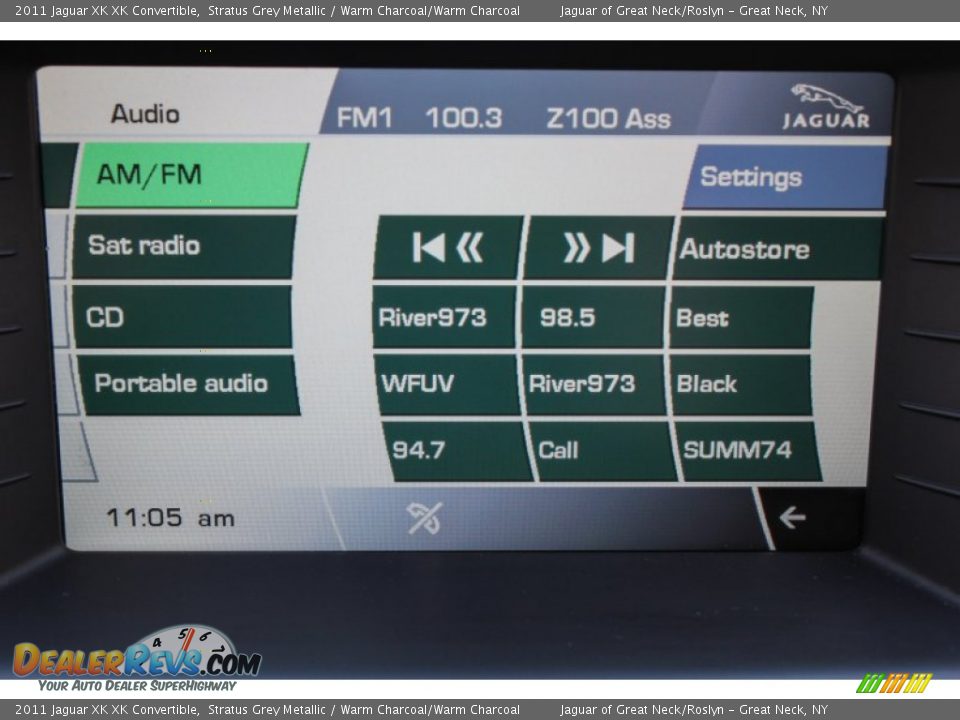This screenshot has height=720, width=960.
Task: Choose the CD audio source
Action: (x=182, y=317)
